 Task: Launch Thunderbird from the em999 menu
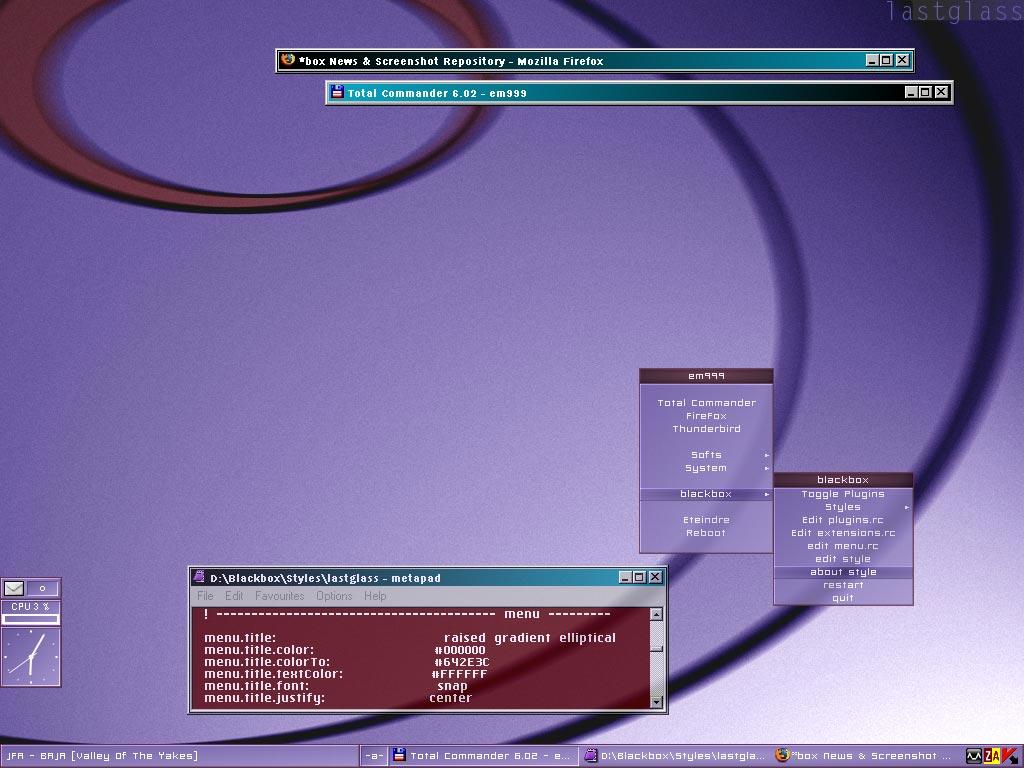click(706, 429)
